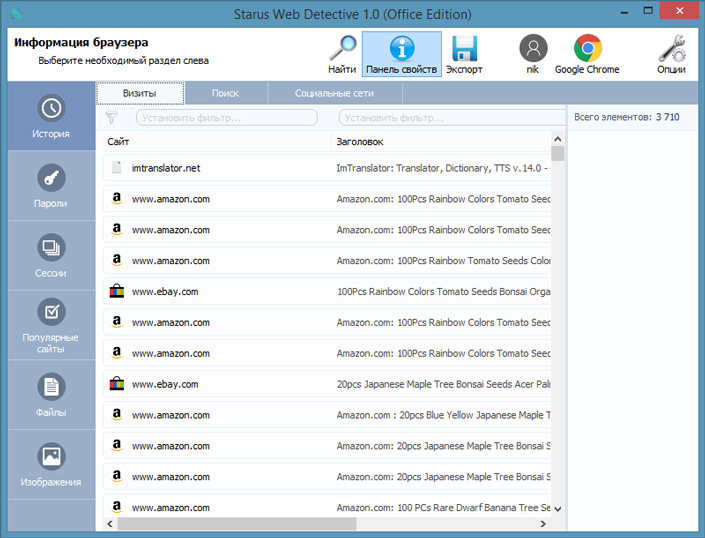Open Опции settings wrench
The image size is (705, 538).
point(671,54)
